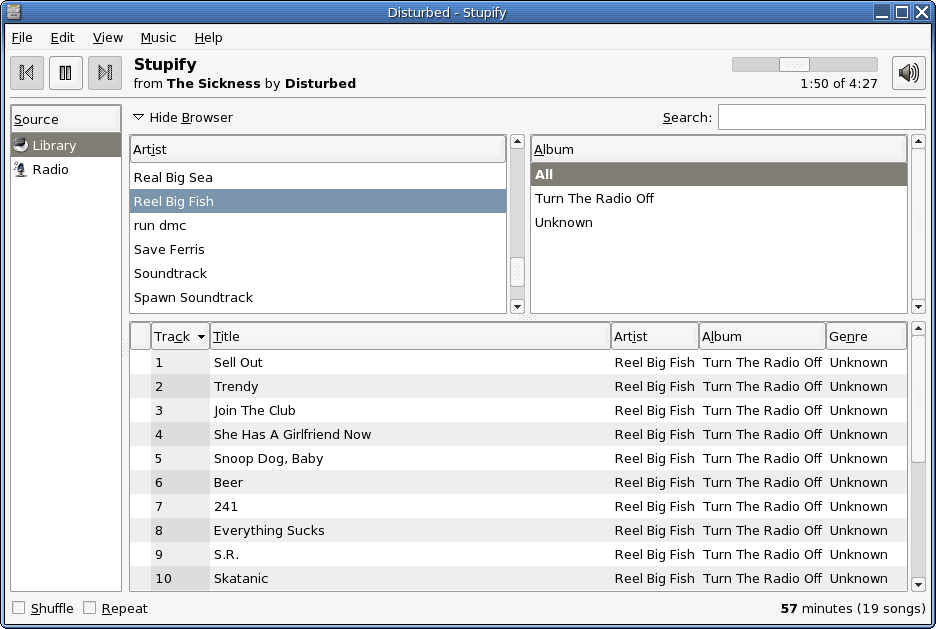936x629 pixels.
Task: Click the artist list scrollbar thumb
Action: pyautogui.click(x=518, y=272)
